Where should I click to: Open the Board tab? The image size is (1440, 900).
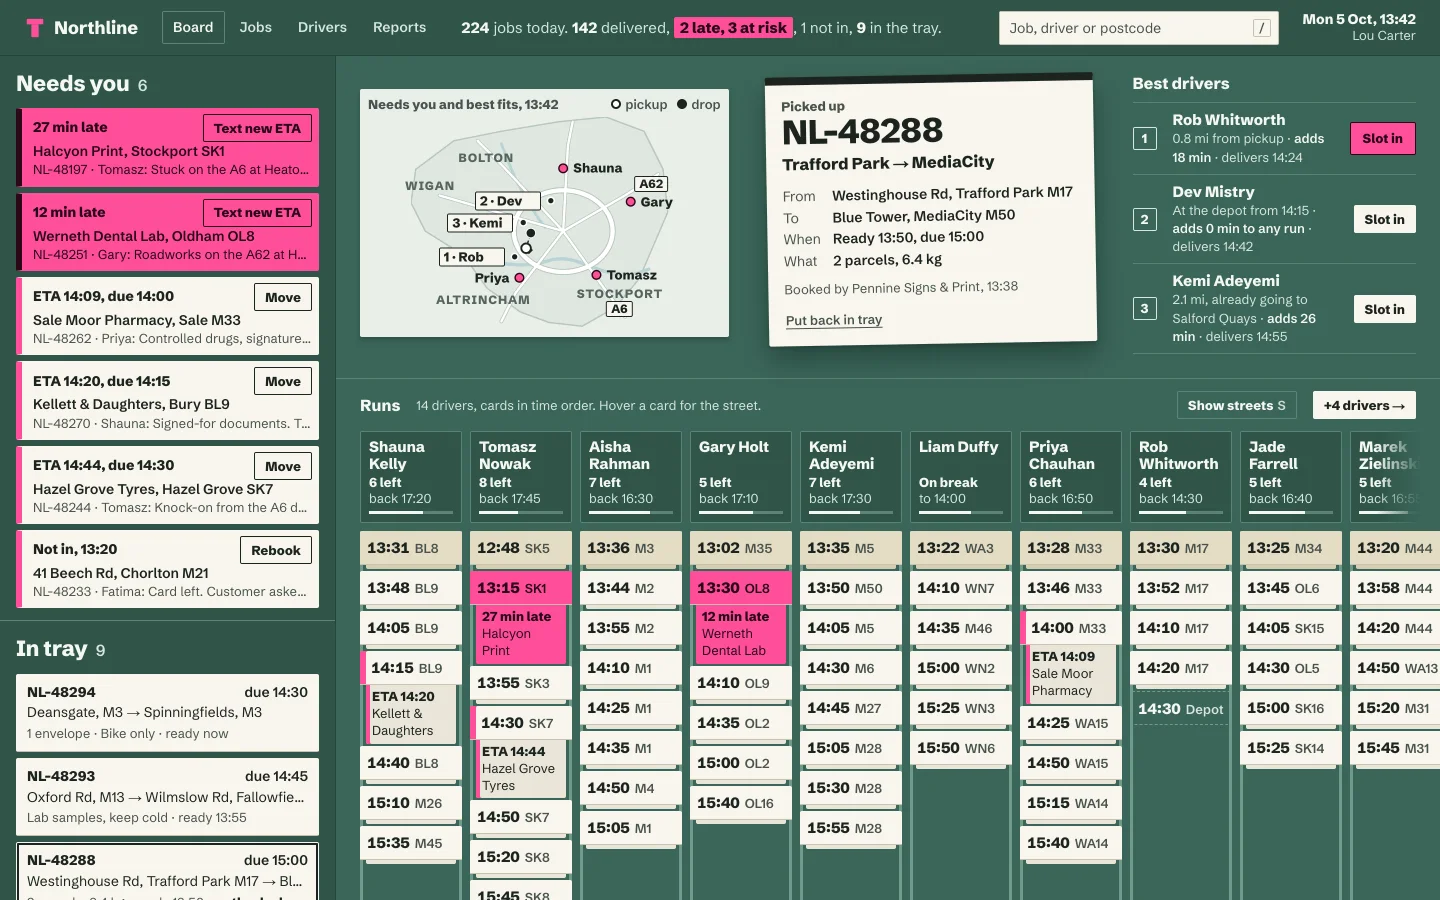point(193,28)
